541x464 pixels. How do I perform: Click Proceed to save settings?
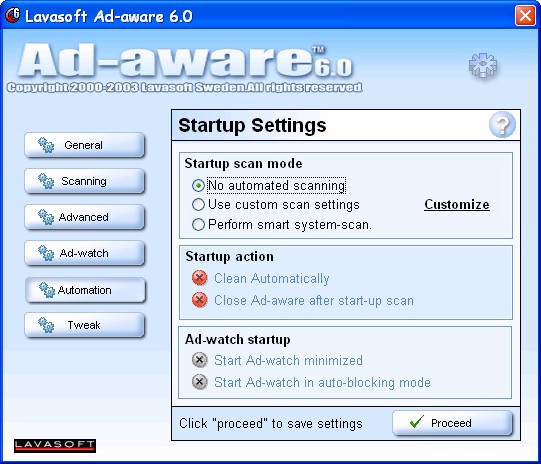pyautogui.click(x=452, y=423)
